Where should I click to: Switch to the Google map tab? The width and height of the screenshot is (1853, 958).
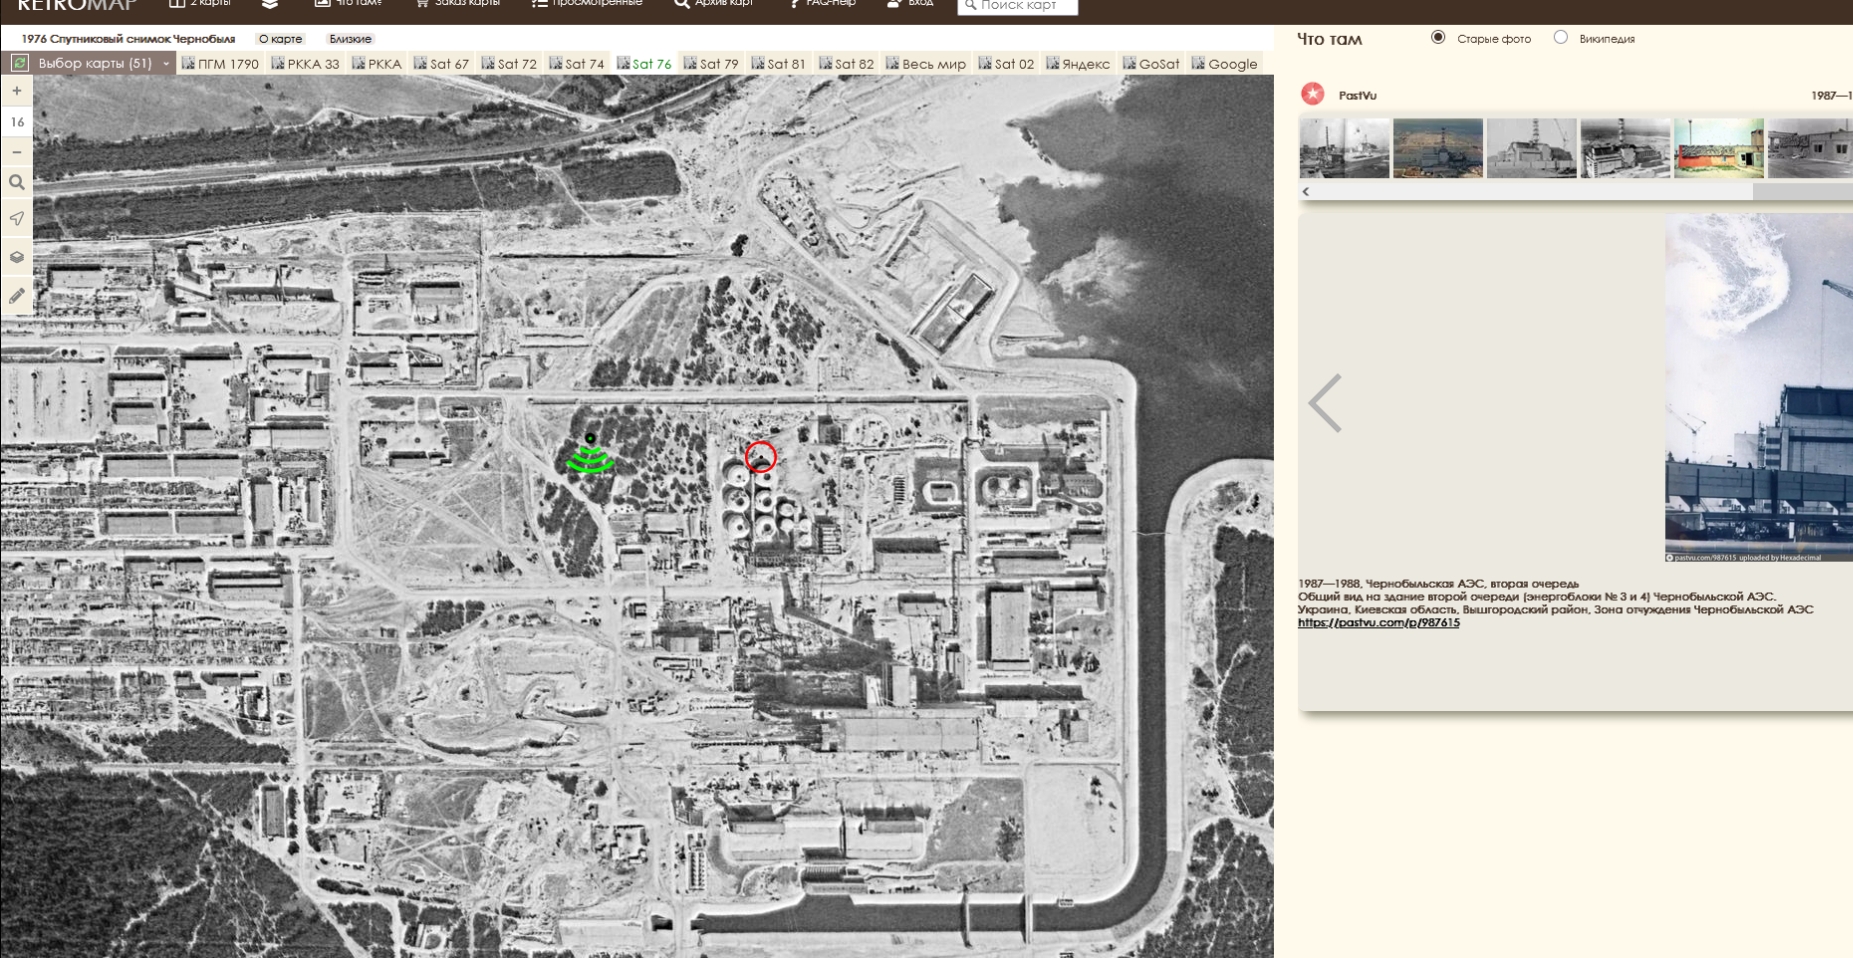pyautogui.click(x=1225, y=64)
